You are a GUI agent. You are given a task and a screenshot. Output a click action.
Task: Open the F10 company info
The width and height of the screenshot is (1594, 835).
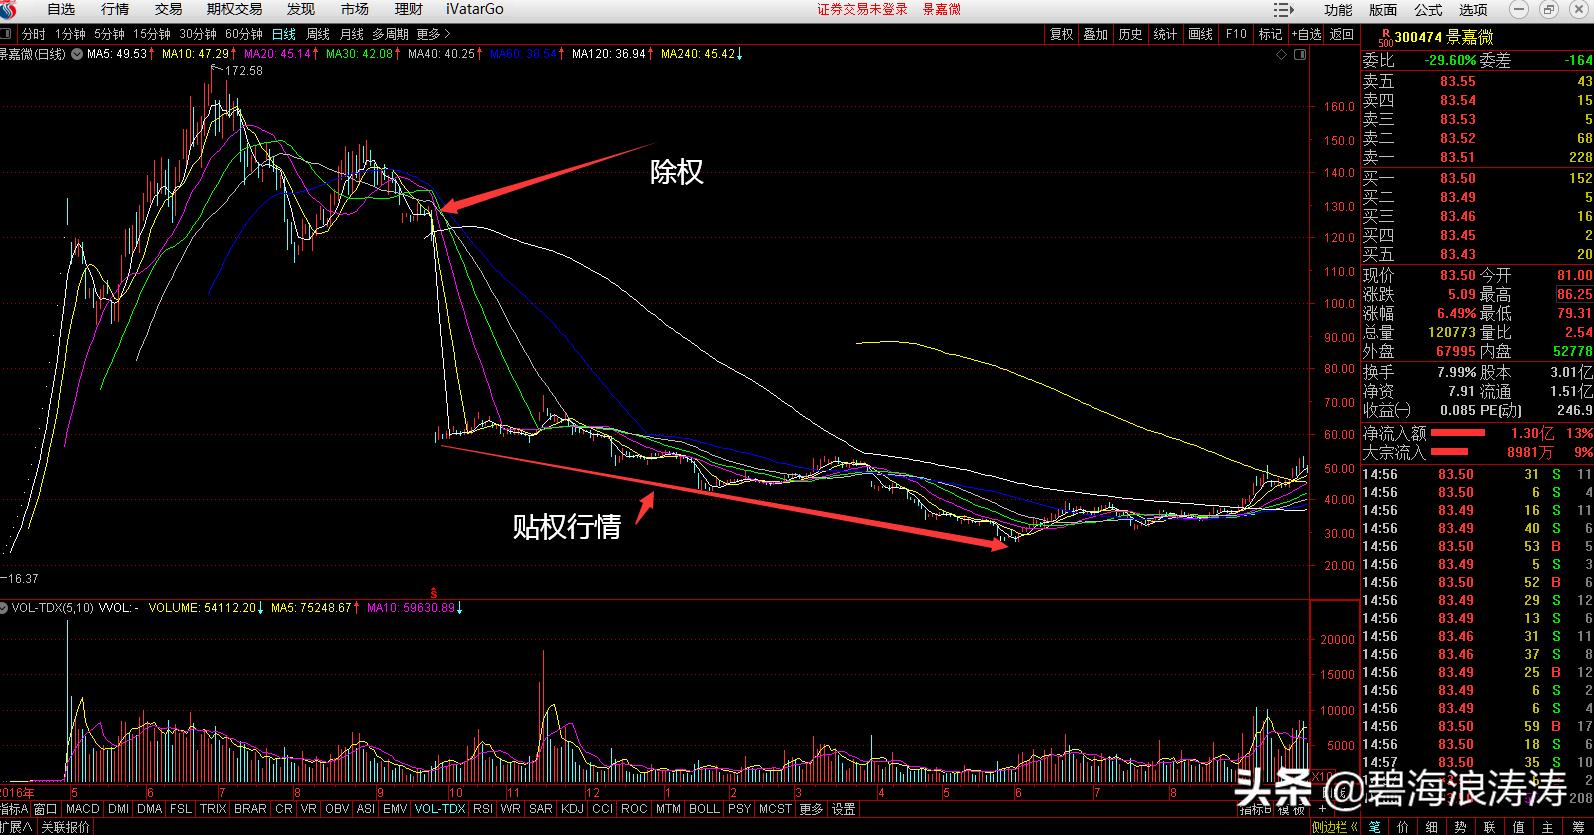tap(1236, 34)
